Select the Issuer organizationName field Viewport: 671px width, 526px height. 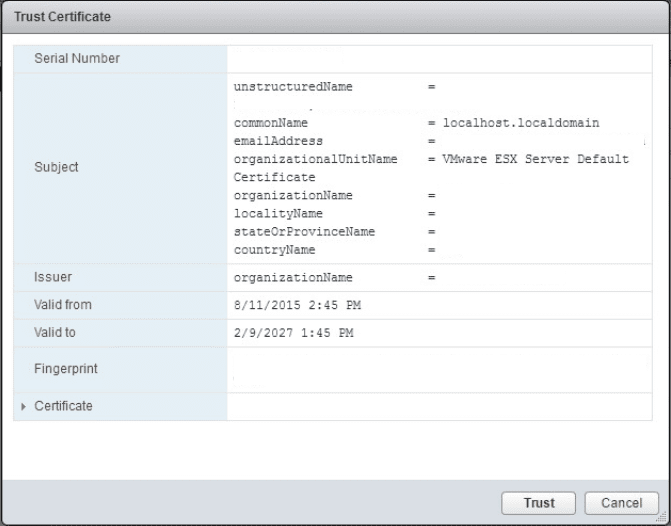[x=293, y=277]
